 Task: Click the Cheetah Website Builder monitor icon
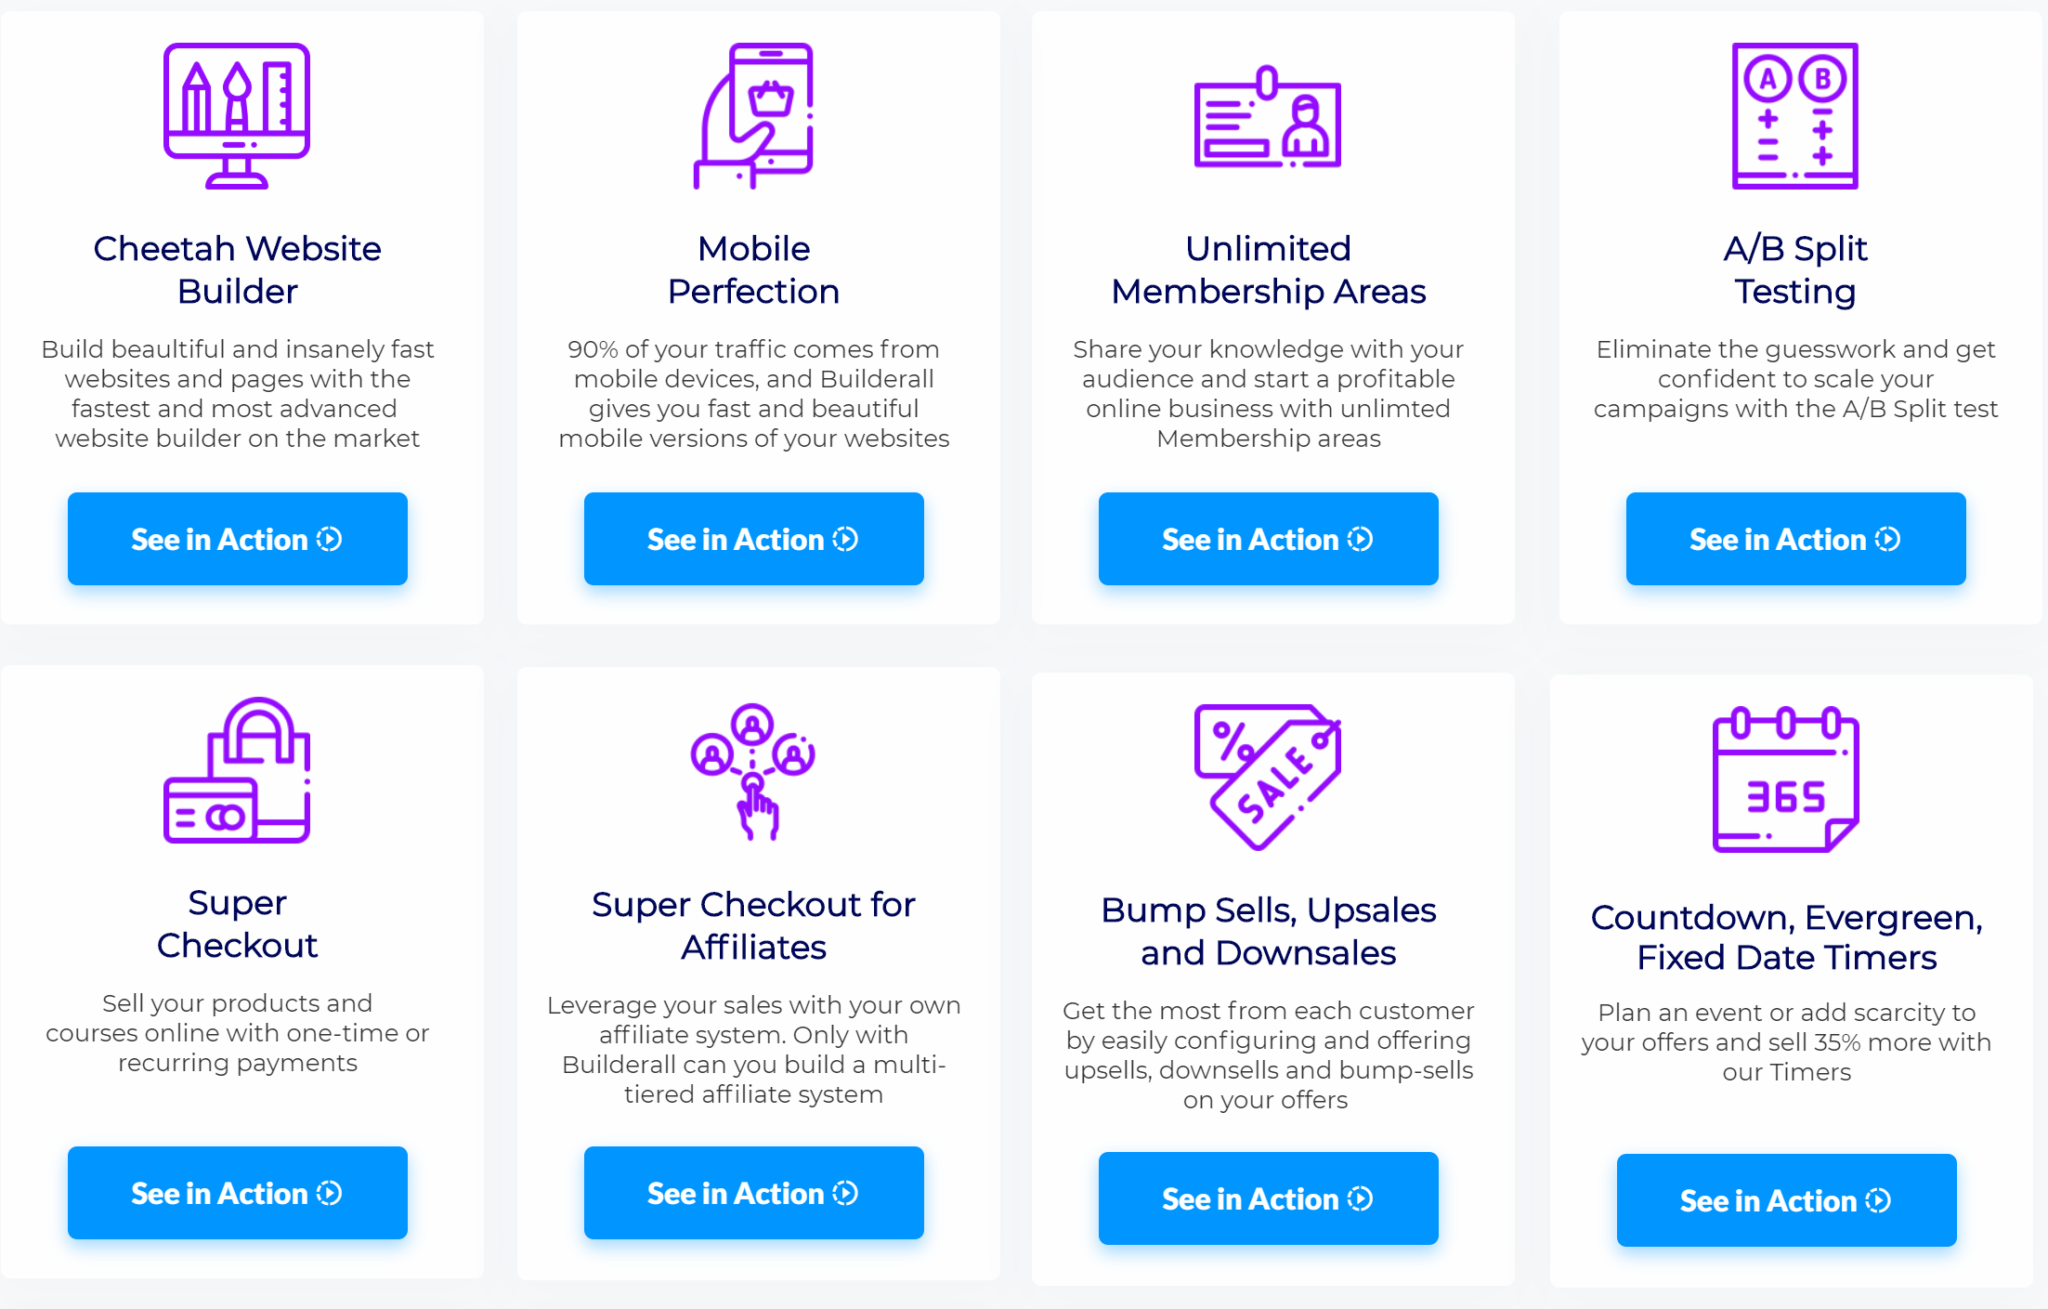237,116
